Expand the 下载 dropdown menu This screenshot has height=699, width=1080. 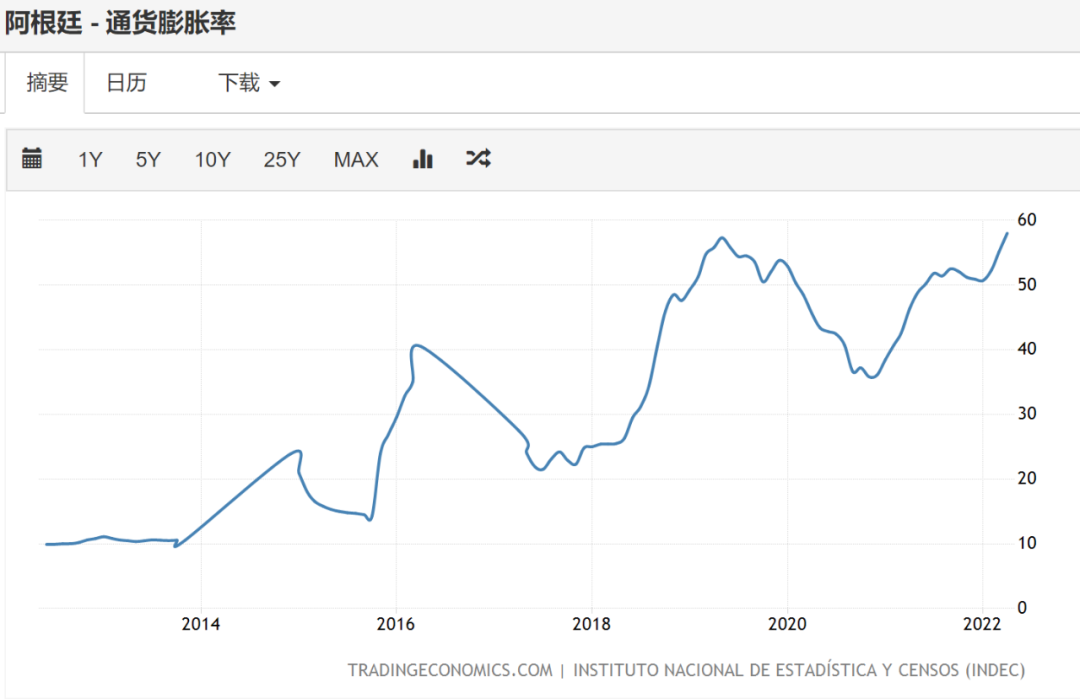pos(249,83)
